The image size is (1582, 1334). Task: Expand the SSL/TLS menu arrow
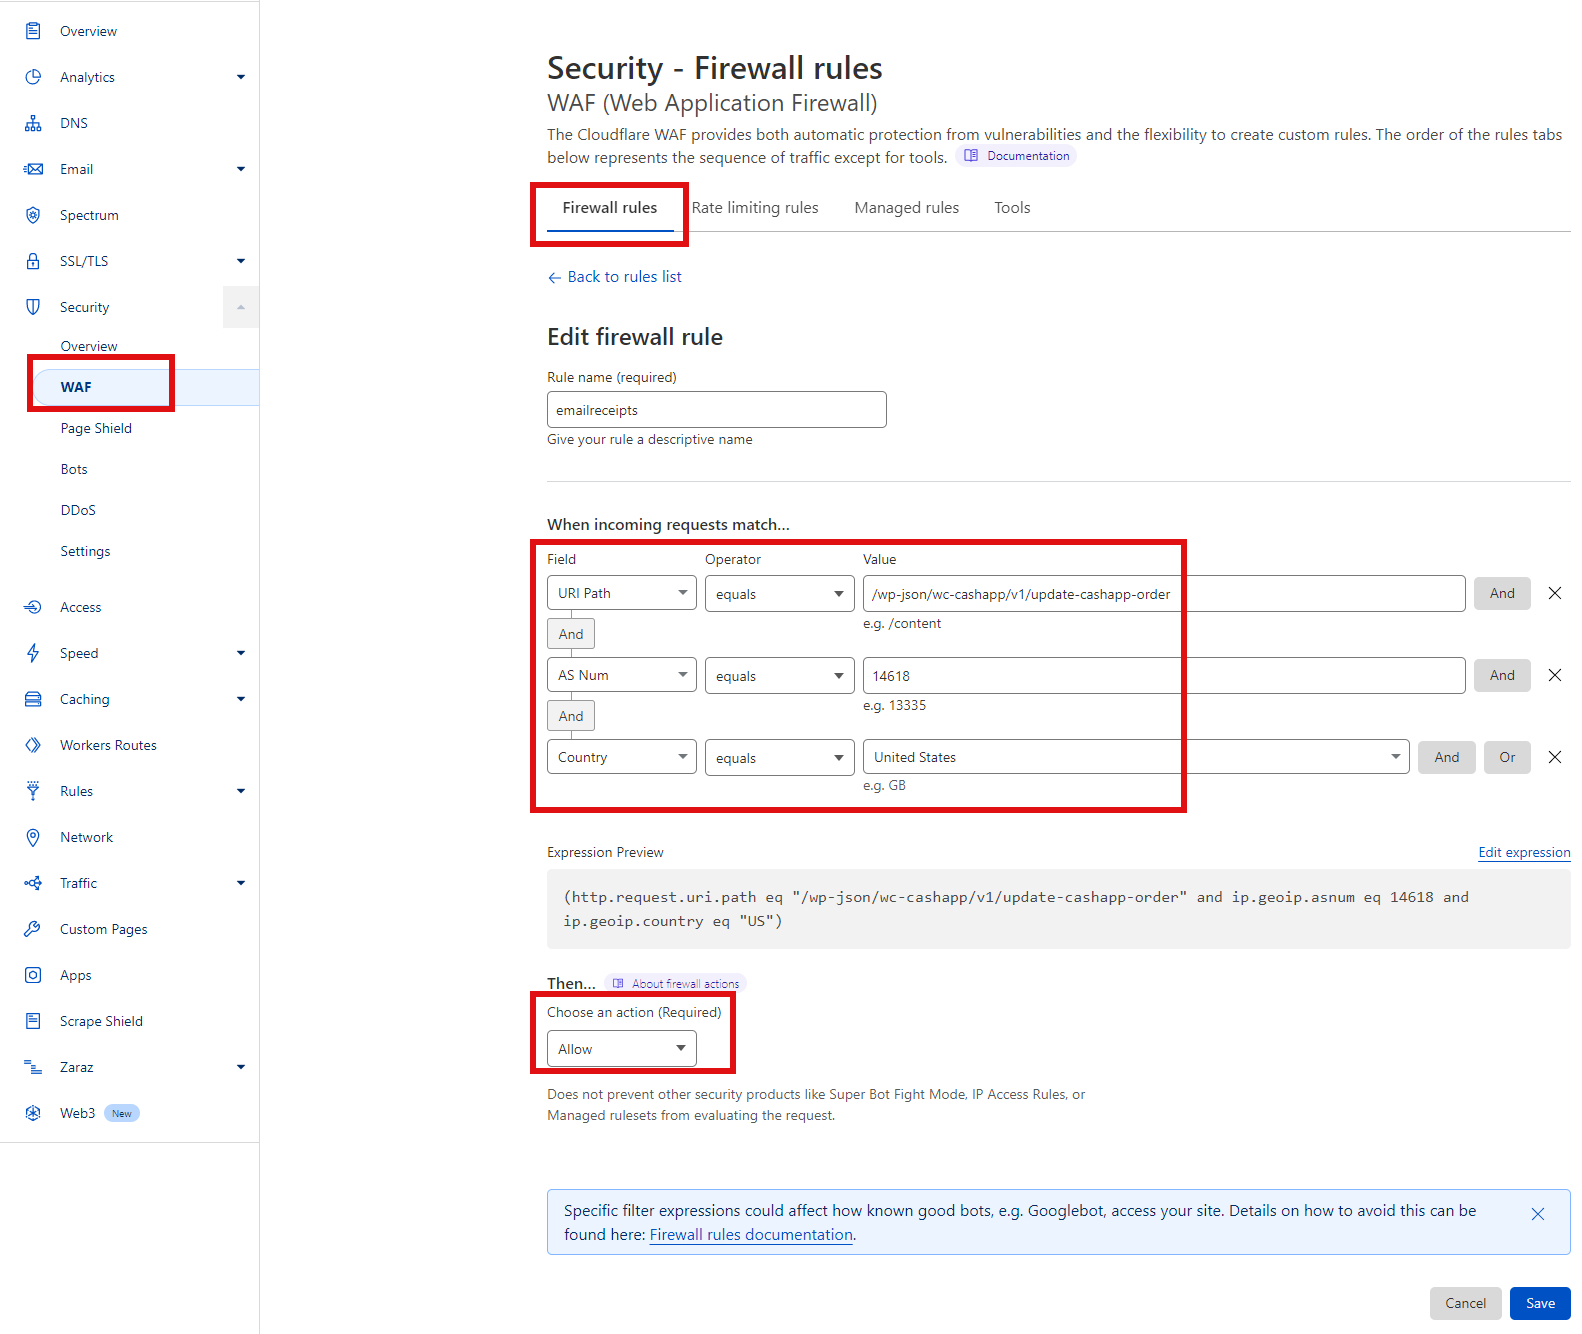(241, 261)
